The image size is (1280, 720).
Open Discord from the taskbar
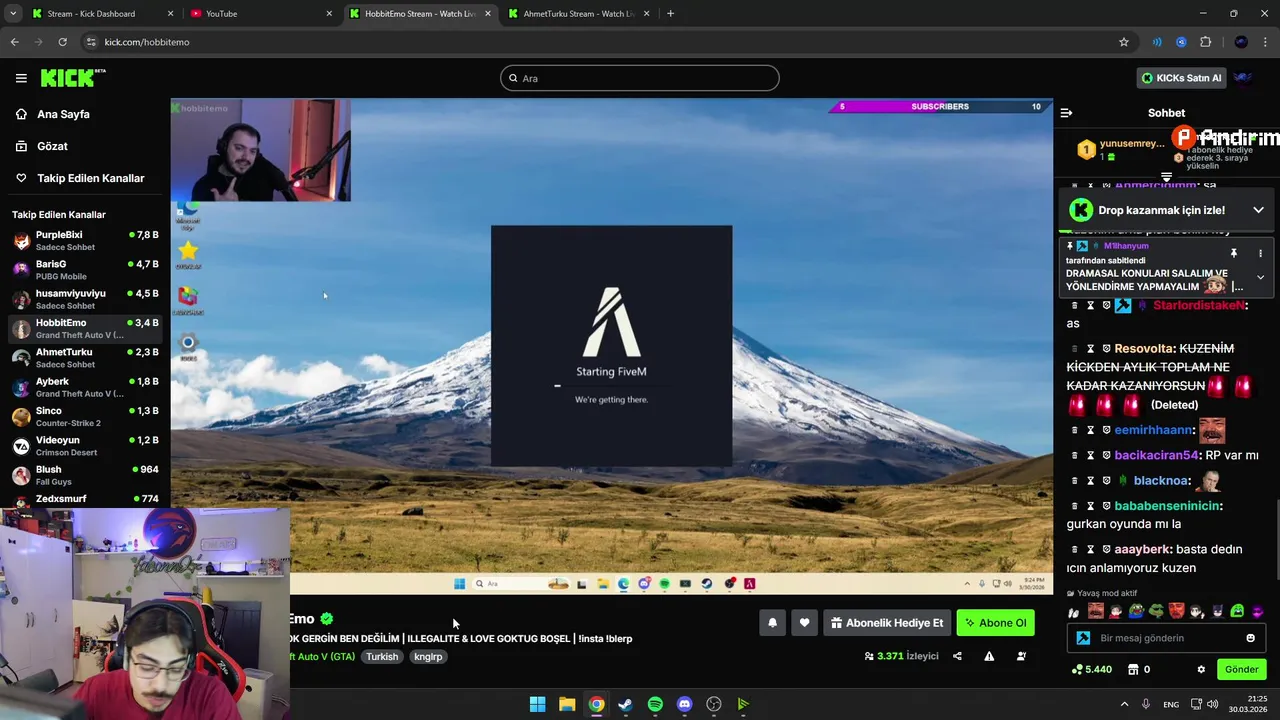pos(684,704)
